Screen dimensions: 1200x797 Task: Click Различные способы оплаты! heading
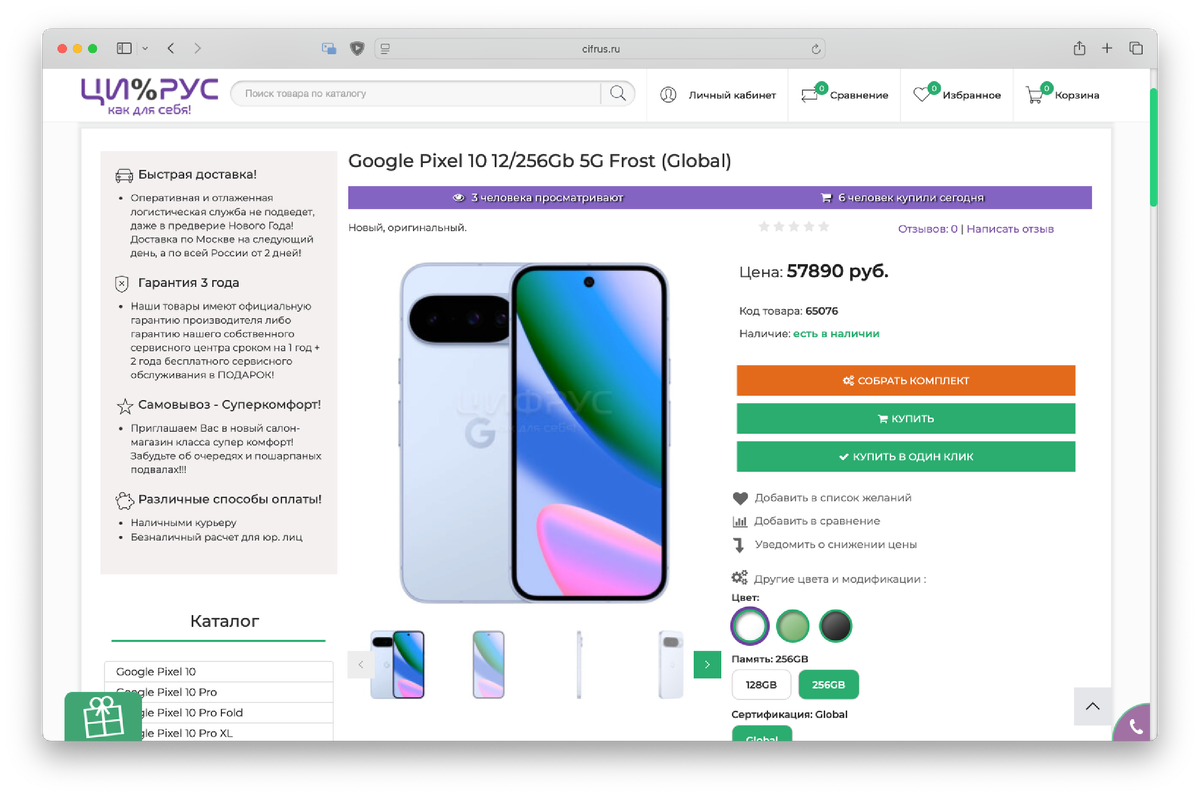point(229,499)
